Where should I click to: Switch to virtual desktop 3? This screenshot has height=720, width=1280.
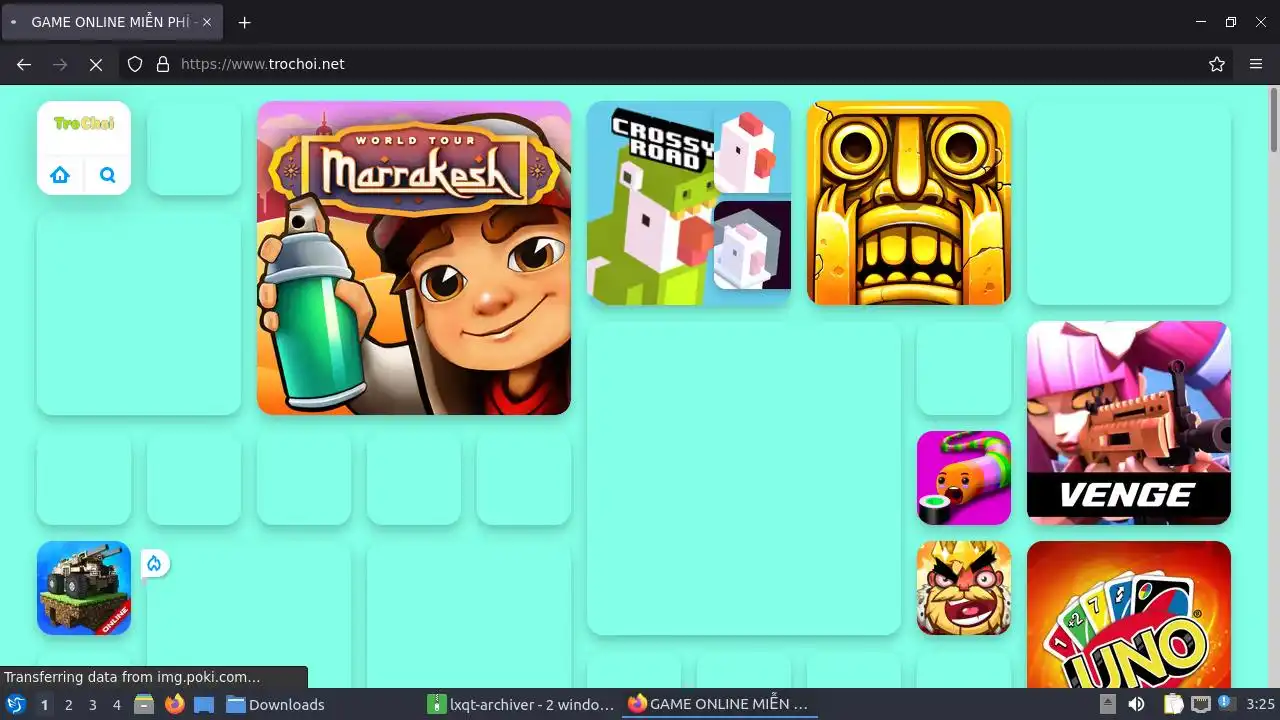92,704
